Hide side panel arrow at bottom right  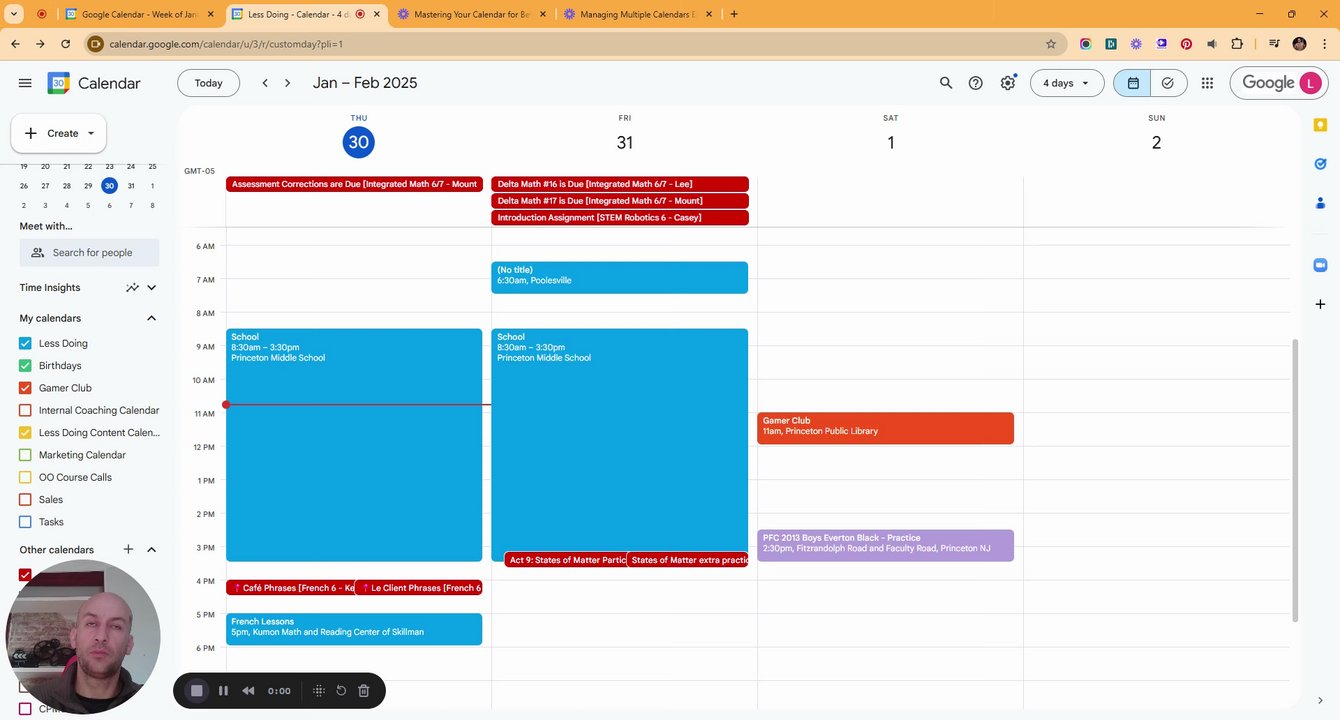point(1320,701)
